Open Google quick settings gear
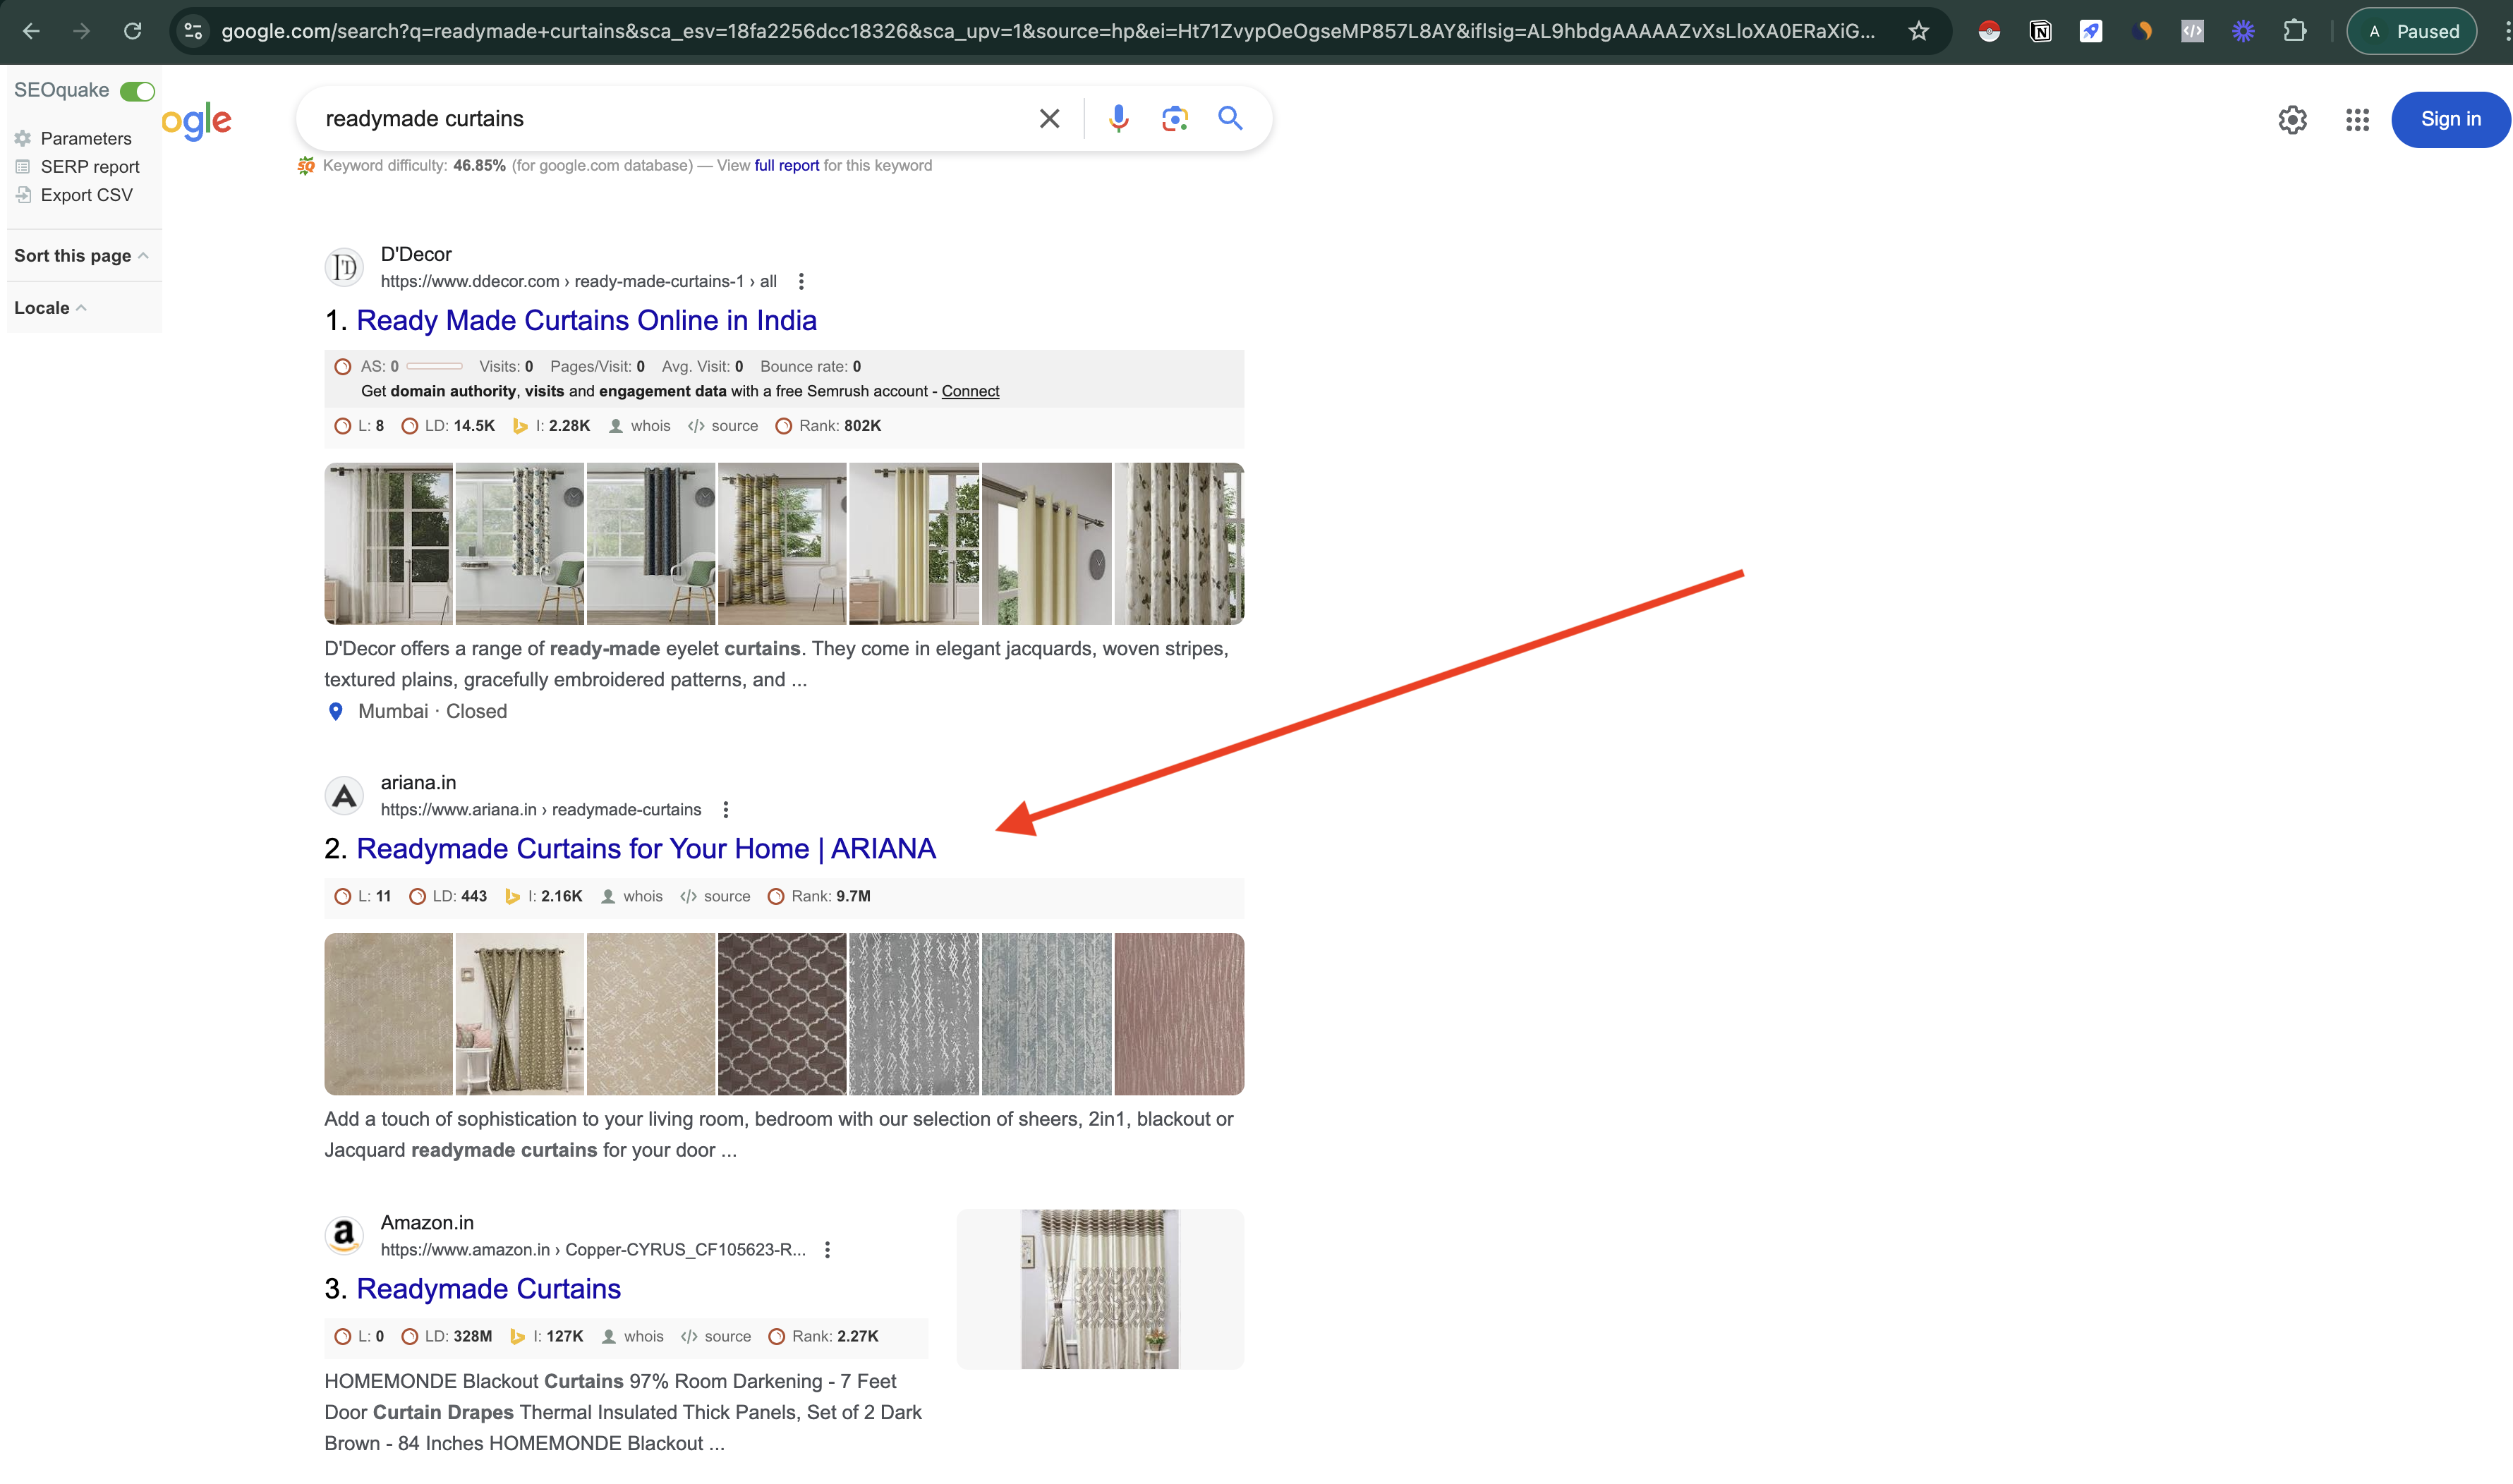The image size is (2513, 1484). point(2292,119)
